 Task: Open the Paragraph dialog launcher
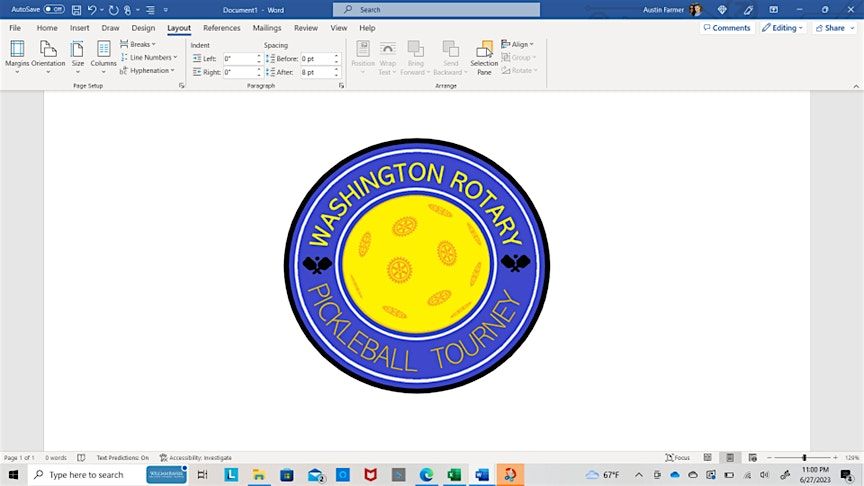point(341,86)
